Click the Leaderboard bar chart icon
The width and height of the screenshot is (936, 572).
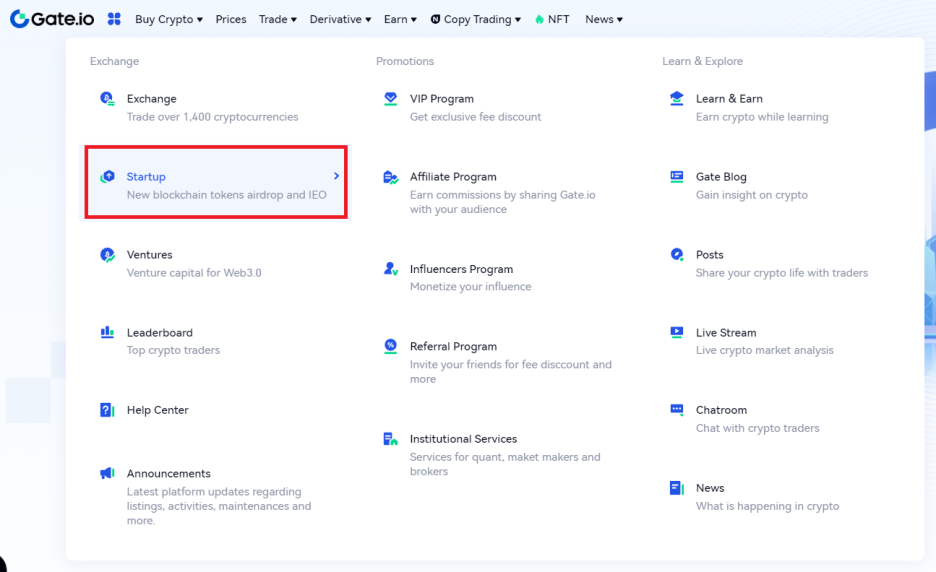tap(107, 332)
